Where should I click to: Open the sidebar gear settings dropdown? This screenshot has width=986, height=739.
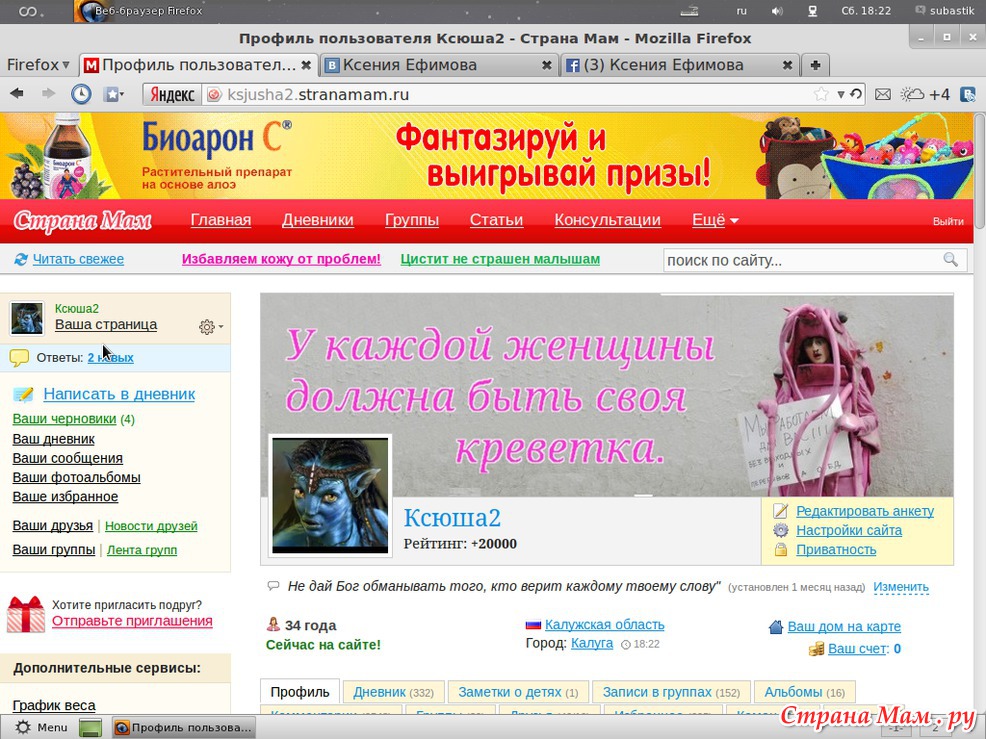click(211, 326)
